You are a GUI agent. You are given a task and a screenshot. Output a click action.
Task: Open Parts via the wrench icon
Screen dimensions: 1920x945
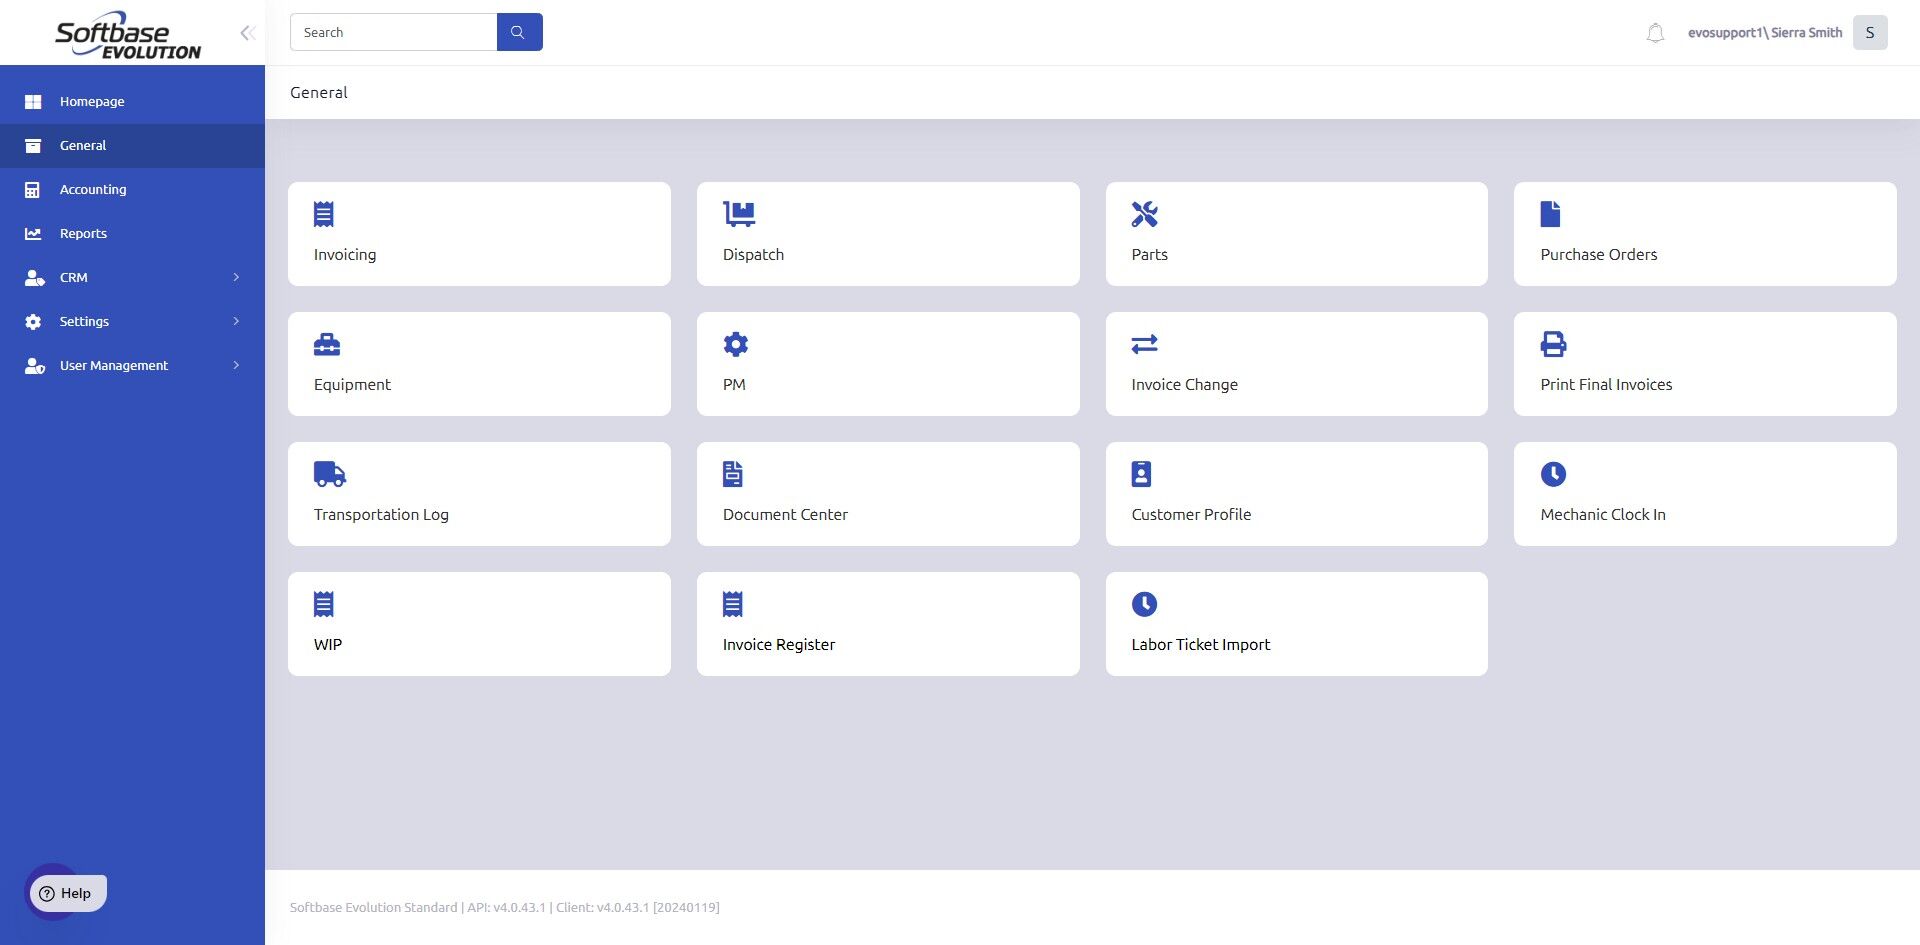click(x=1144, y=214)
